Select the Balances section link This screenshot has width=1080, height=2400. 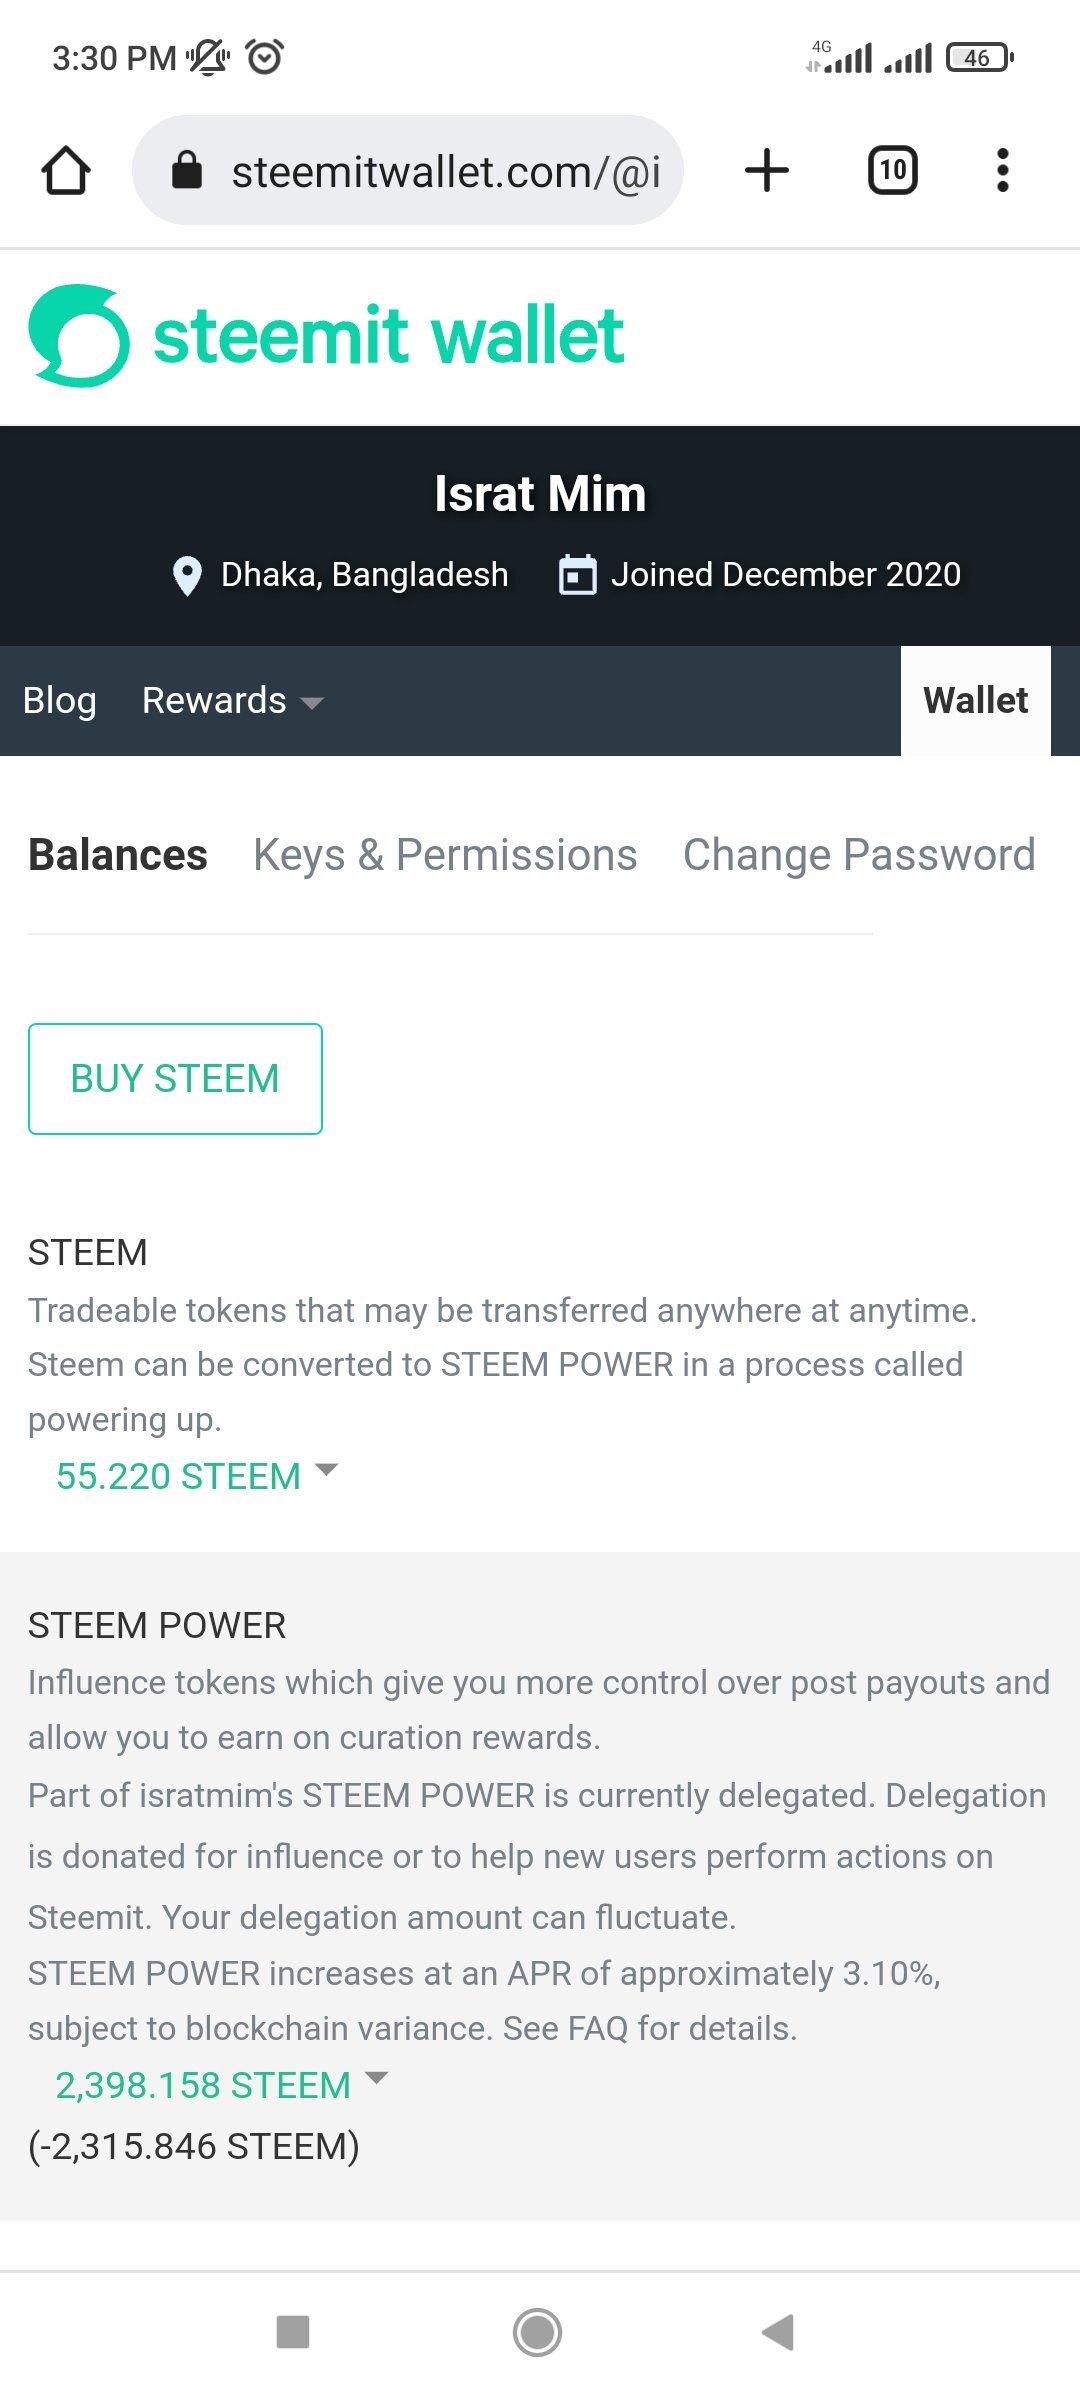coord(118,855)
